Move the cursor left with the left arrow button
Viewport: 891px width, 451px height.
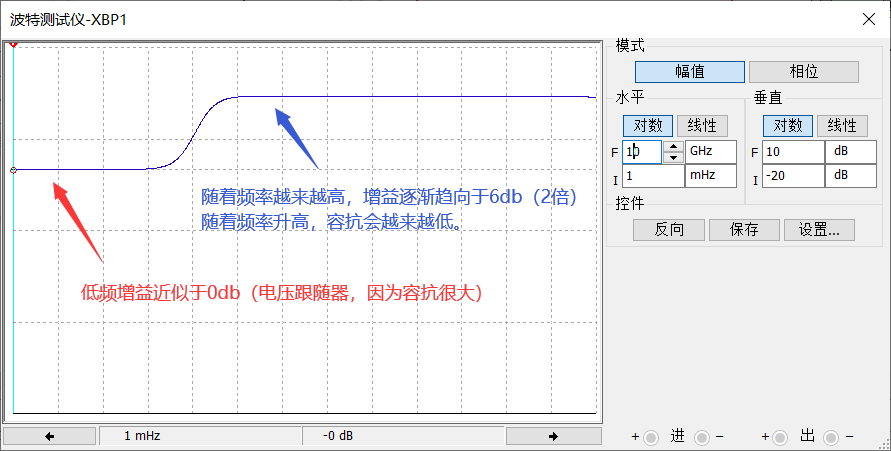coord(50,436)
